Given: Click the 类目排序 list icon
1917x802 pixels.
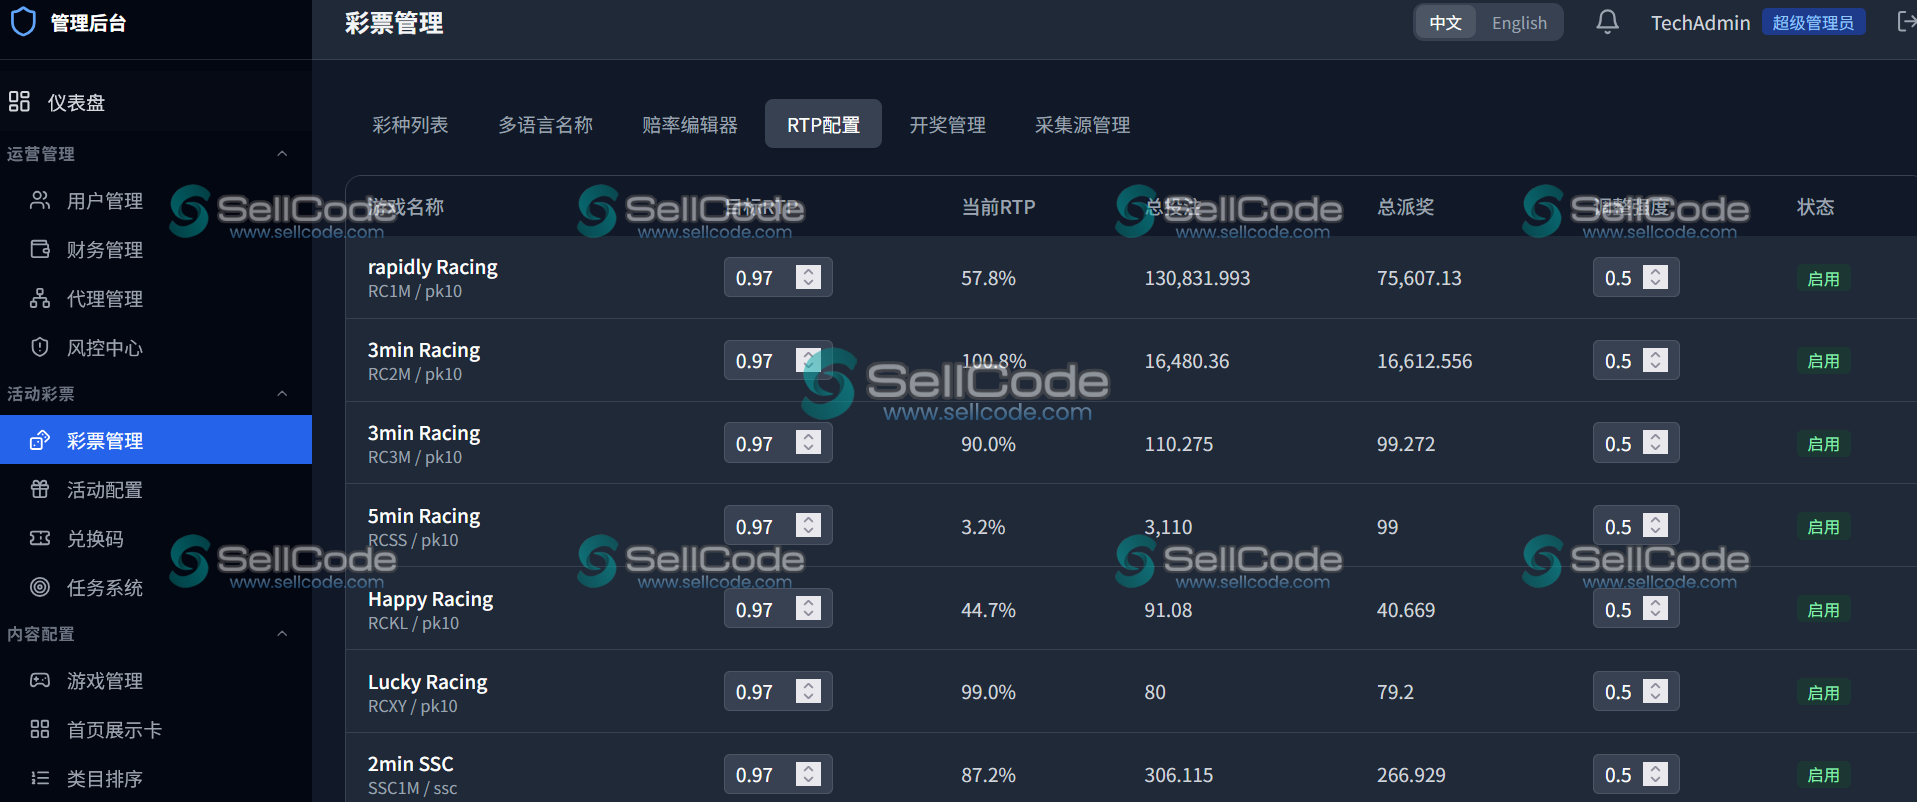Looking at the screenshot, I should [40, 778].
